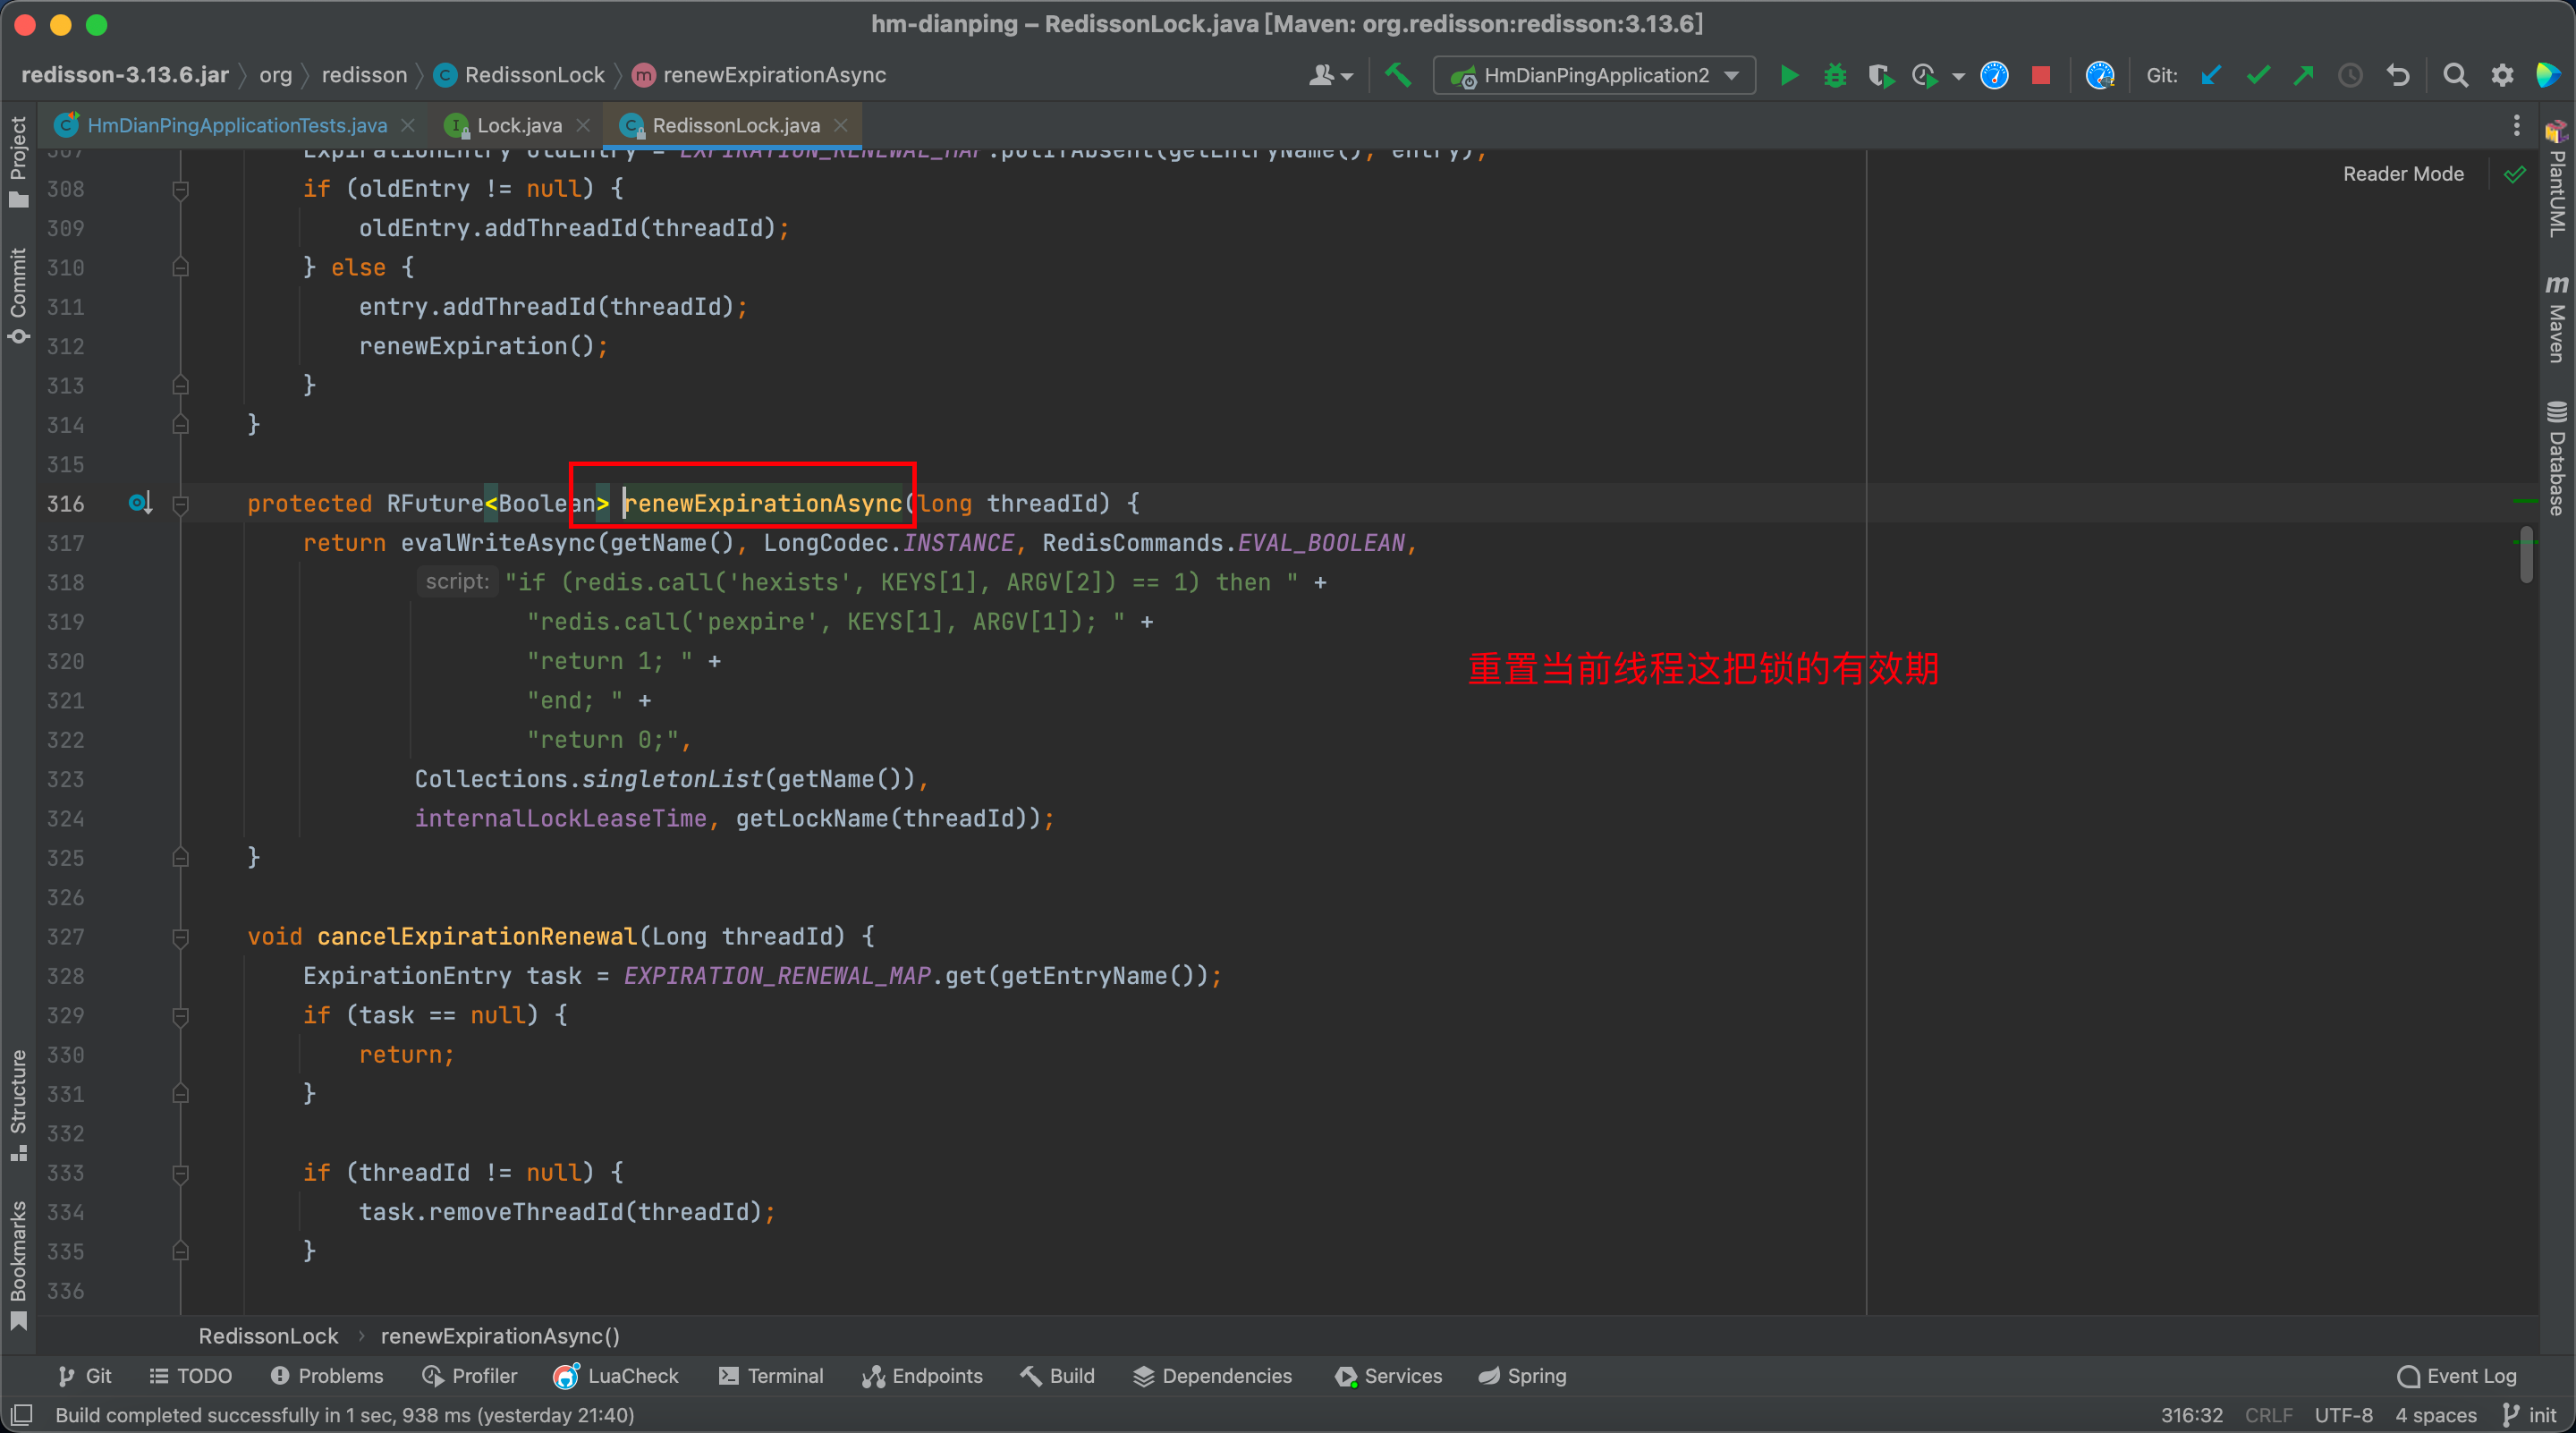Click renewExpirationAsync() in bottom breadcrumb
Image resolution: width=2576 pixels, height=1433 pixels.
point(500,1335)
